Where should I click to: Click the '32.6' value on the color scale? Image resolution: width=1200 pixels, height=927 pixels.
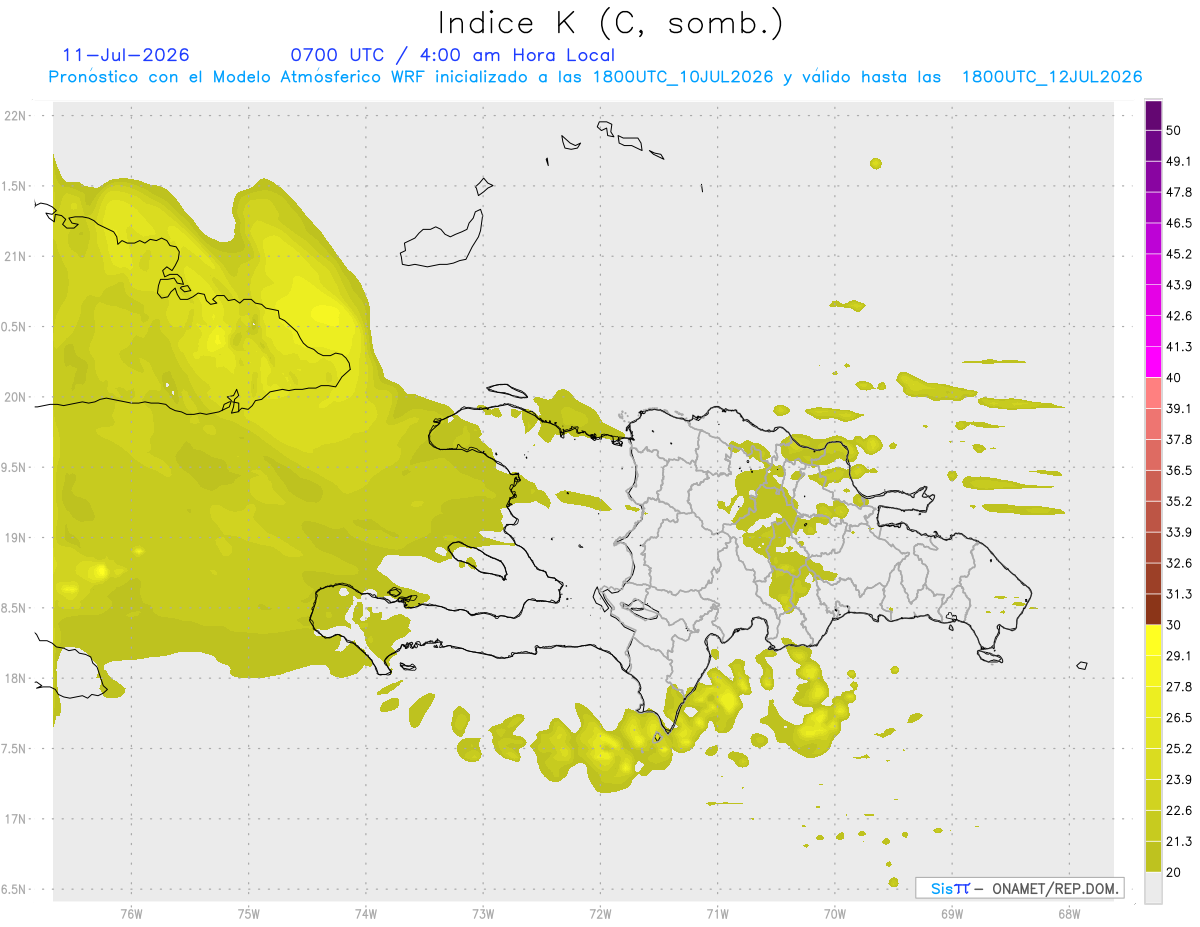pyautogui.click(x=1179, y=563)
